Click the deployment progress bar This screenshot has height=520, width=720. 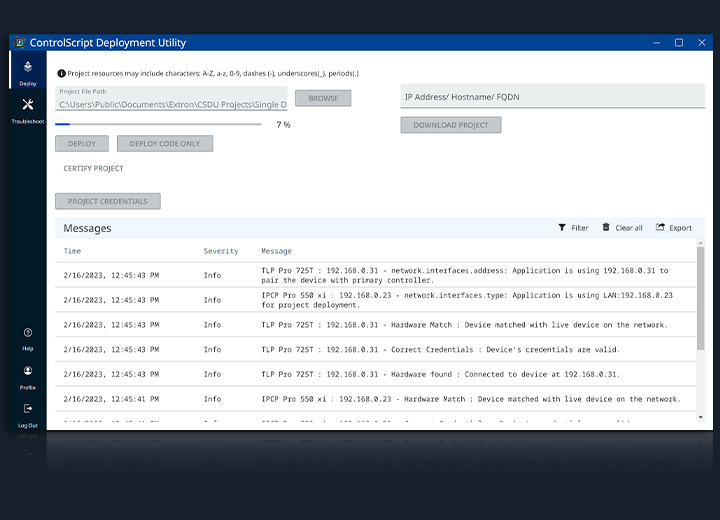click(x=158, y=124)
